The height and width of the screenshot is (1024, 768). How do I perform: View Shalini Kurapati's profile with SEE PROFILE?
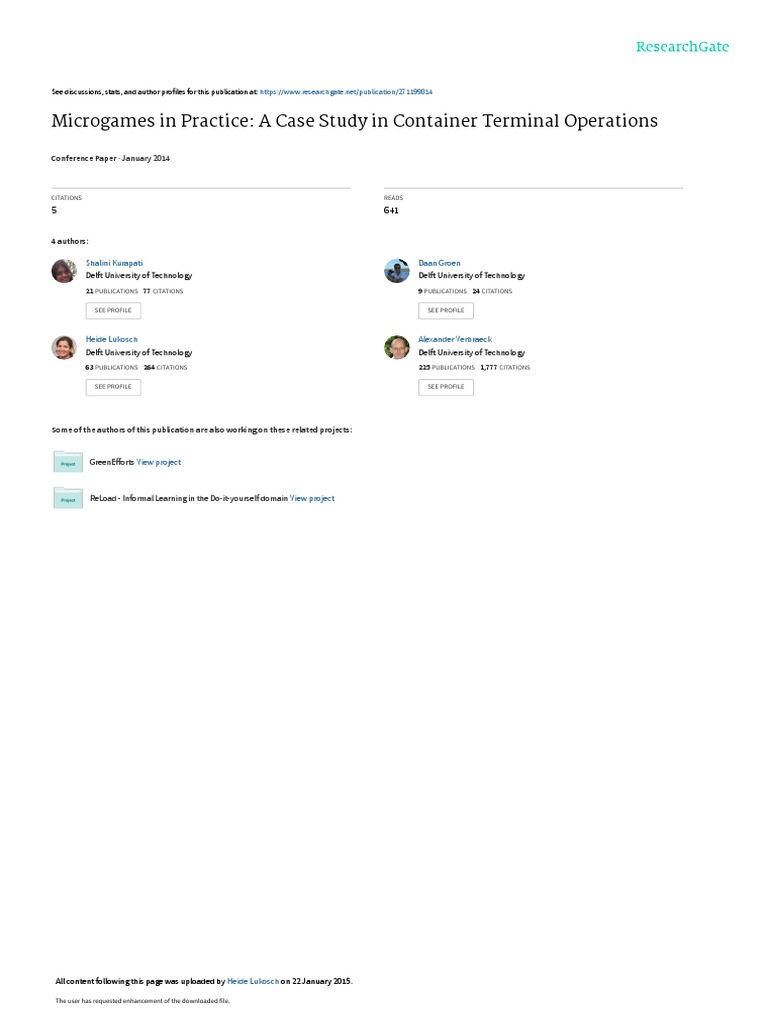tap(113, 311)
